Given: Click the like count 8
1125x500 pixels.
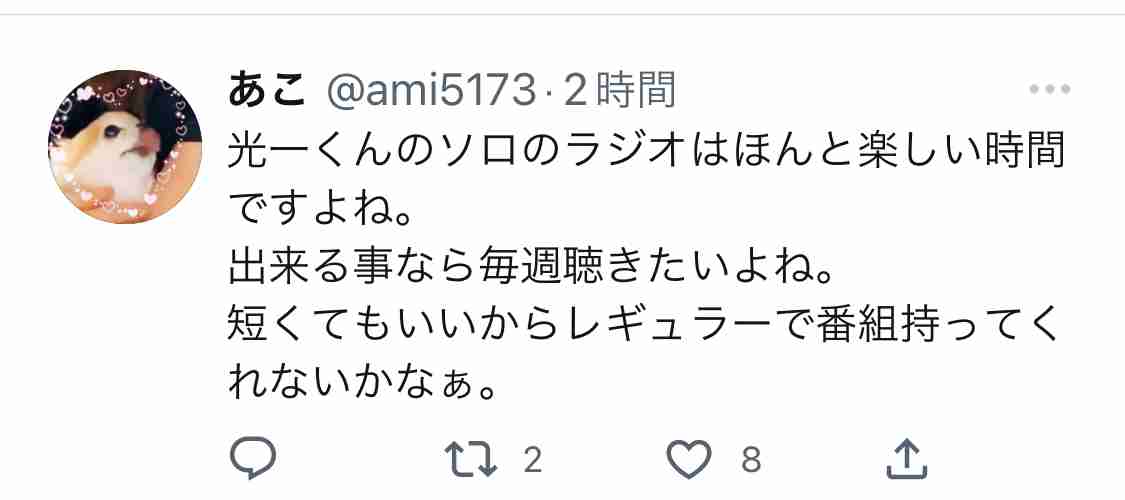Looking at the screenshot, I should click(750, 459).
